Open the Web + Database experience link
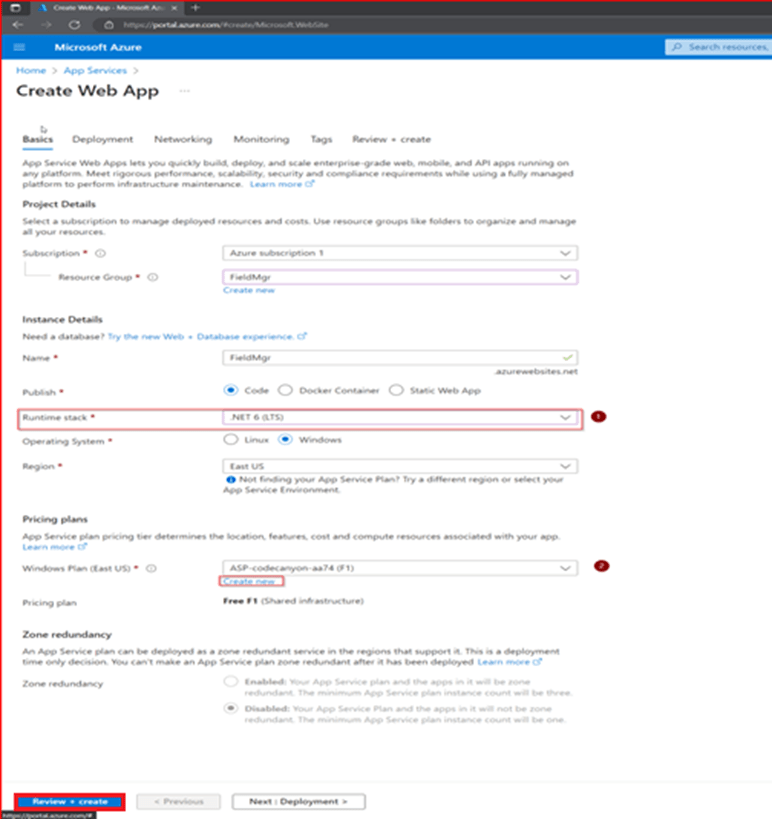 (x=207, y=336)
